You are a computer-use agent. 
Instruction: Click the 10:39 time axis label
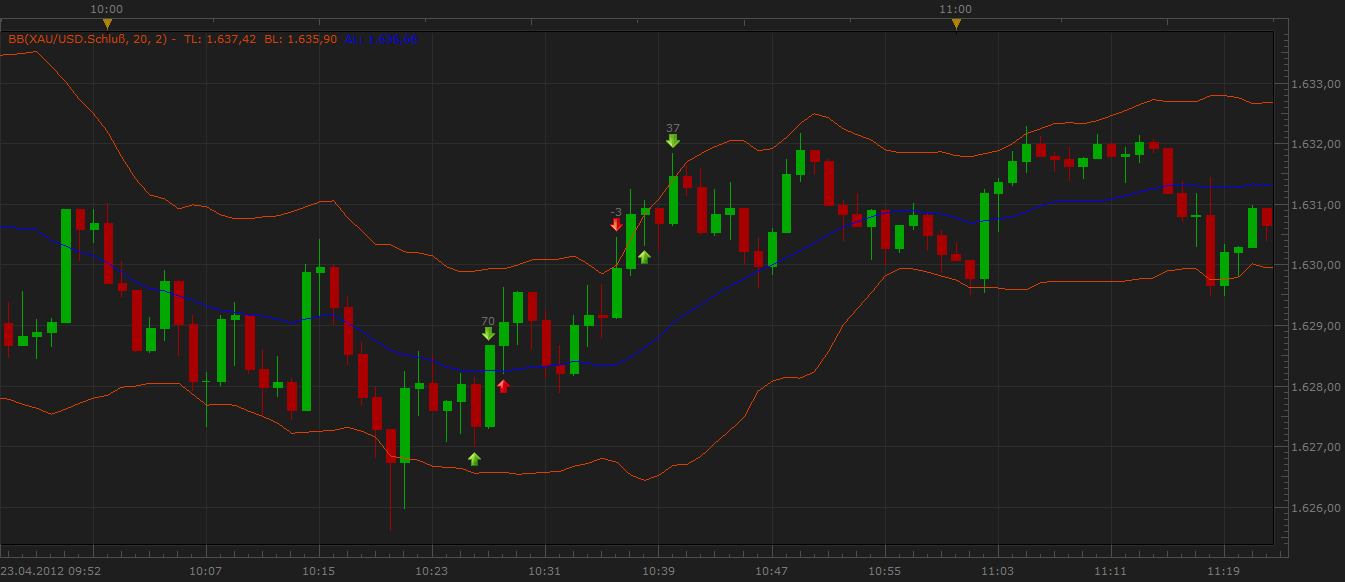[658, 572]
